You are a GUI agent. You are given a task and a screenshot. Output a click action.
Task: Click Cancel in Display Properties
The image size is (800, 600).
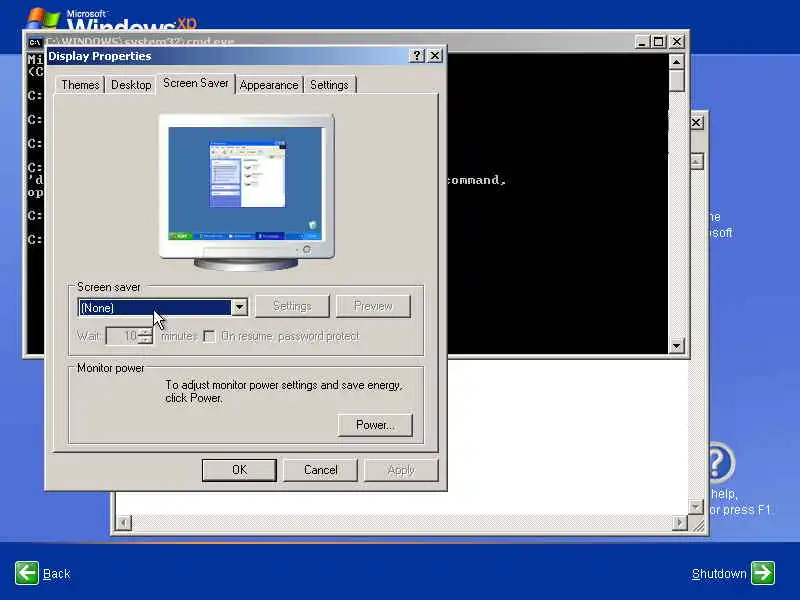(x=320, y=470)
